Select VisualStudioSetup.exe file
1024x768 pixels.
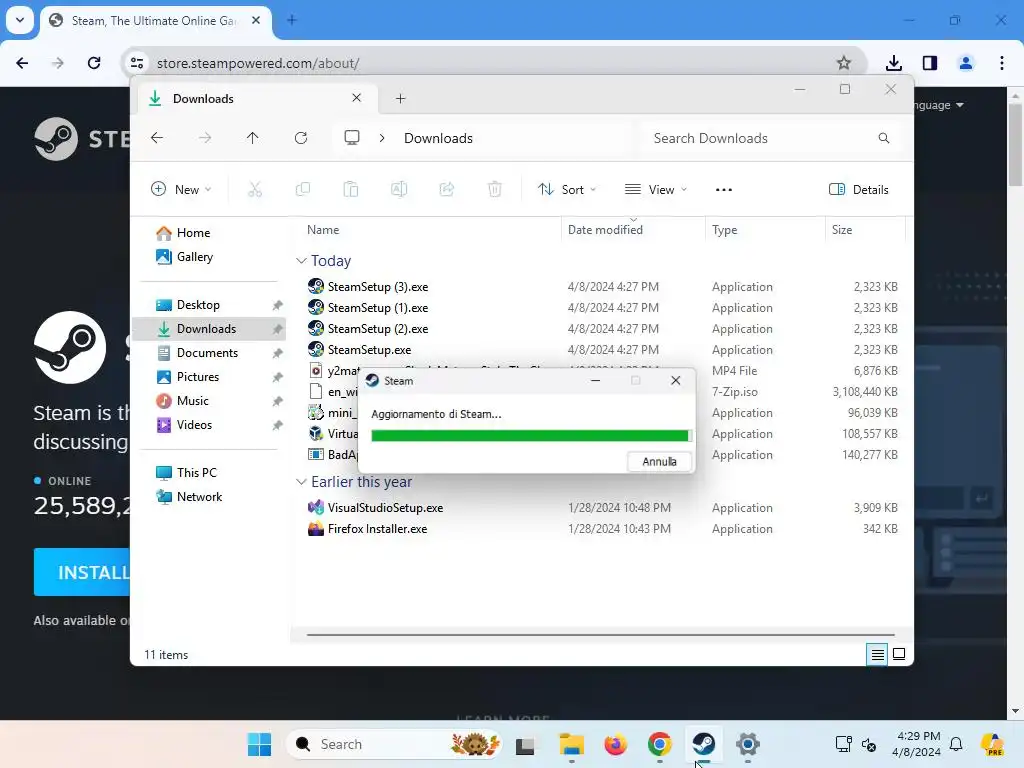pos(385,507)
